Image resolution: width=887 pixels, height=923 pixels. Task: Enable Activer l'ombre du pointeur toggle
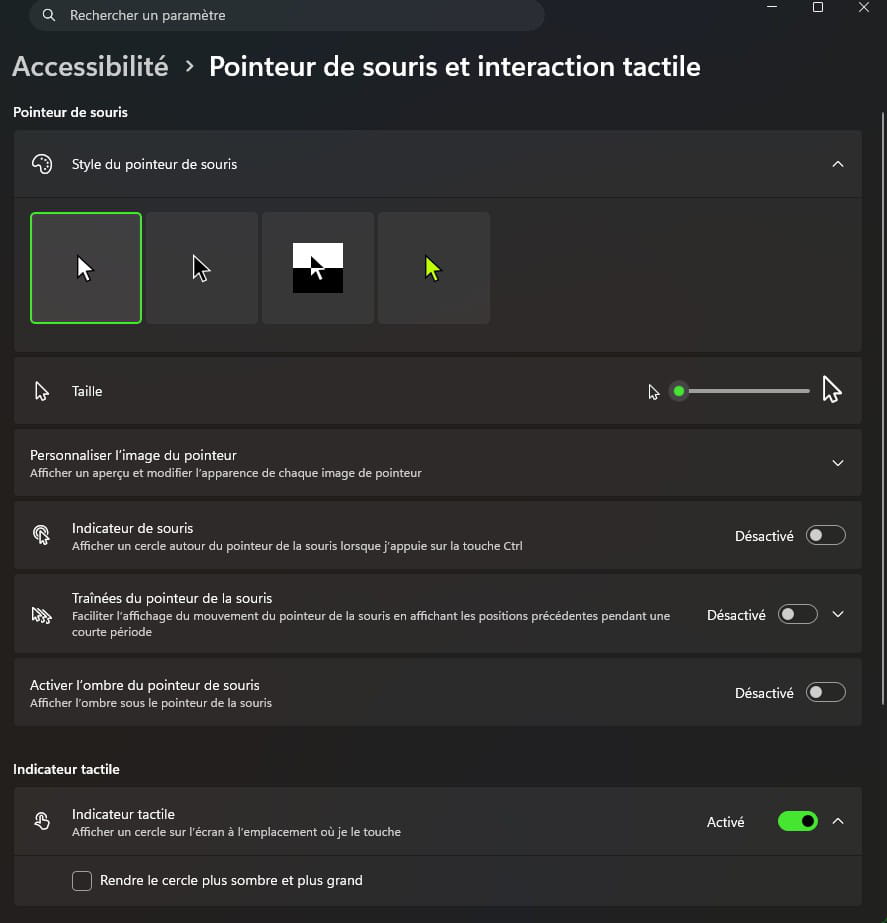point(825,692)
